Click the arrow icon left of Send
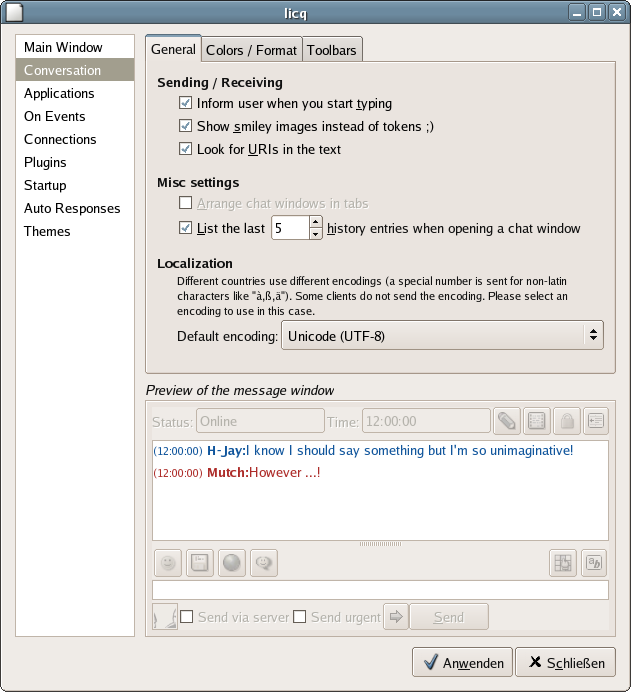This screenshot has width=631, height=692. [x=396, y=617]
